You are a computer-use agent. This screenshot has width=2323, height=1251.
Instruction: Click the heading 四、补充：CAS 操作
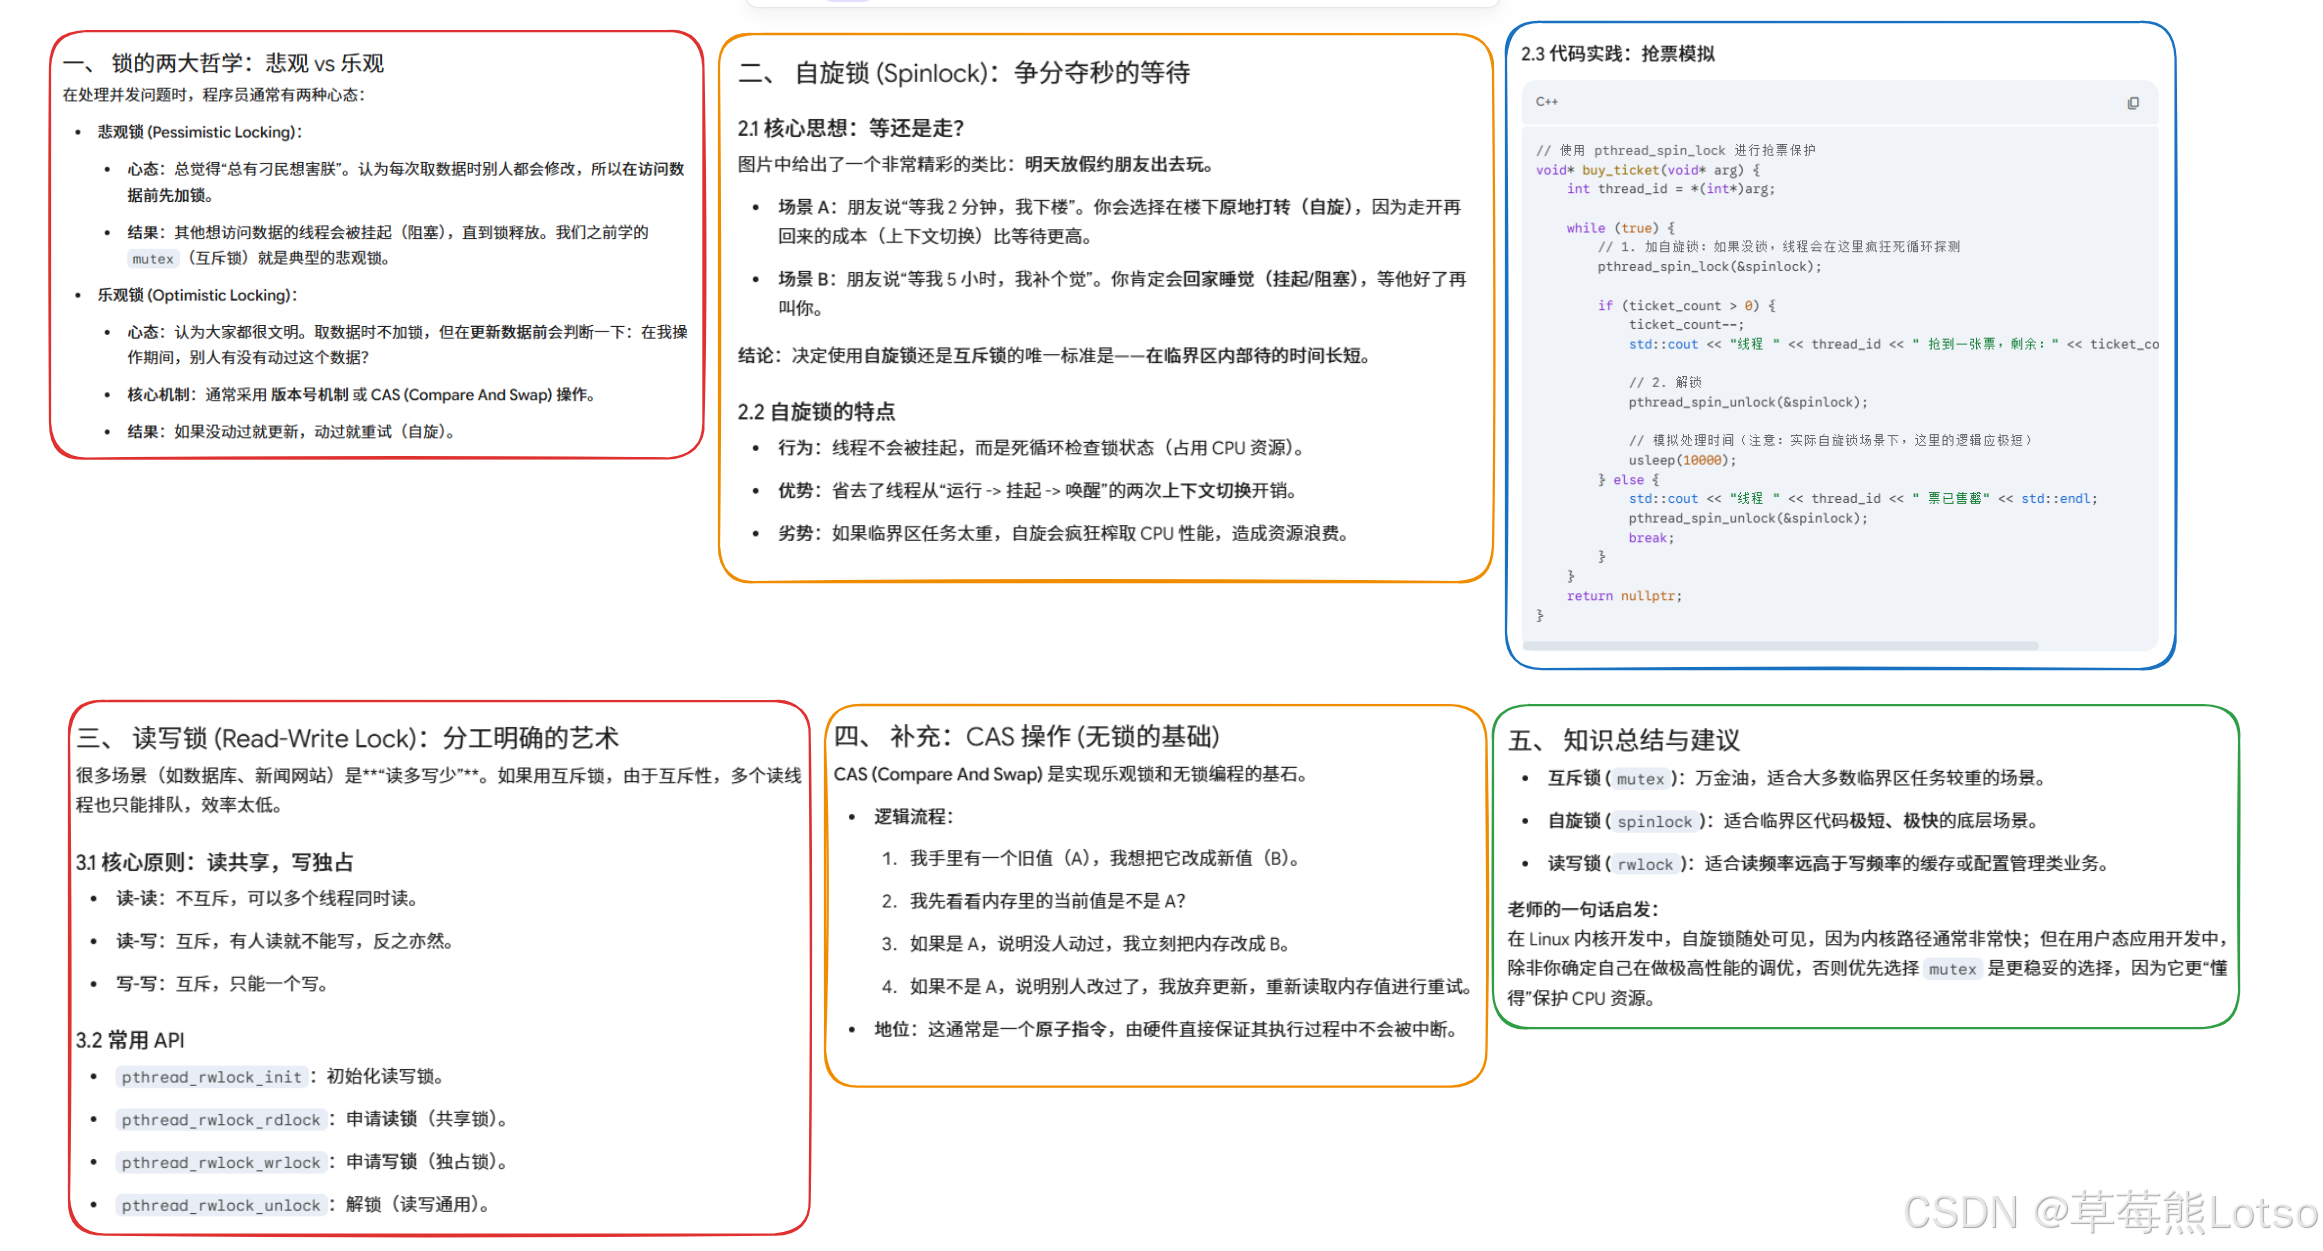tap(1026, 737)
